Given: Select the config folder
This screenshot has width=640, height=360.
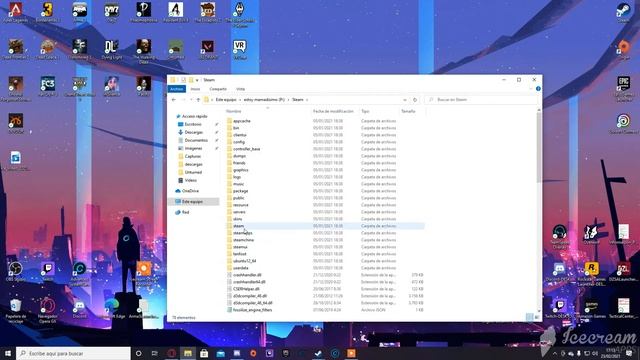Looking at the screenshot, I should (239, 142).
